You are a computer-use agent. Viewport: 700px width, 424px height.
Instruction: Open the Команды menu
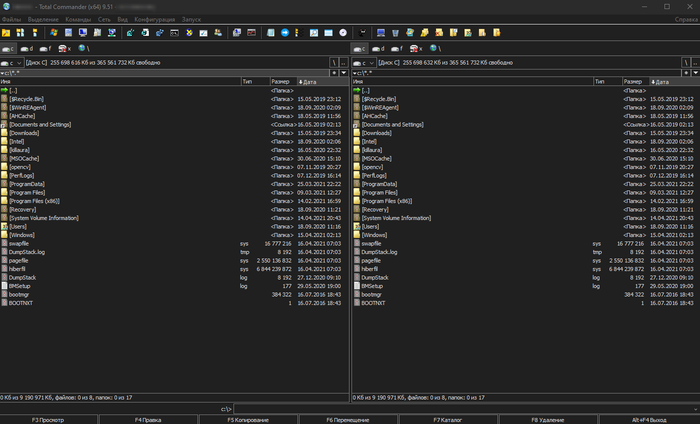tap(78, 20)
